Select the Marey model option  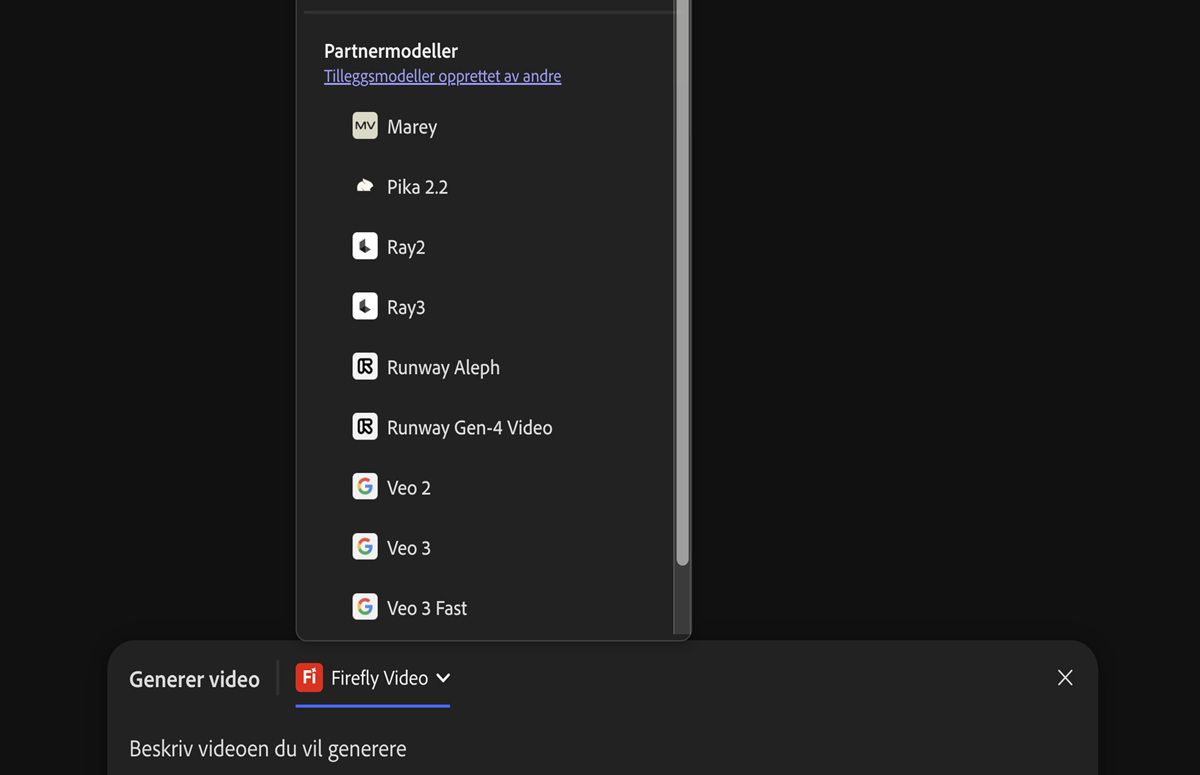(x=412, y=127)
